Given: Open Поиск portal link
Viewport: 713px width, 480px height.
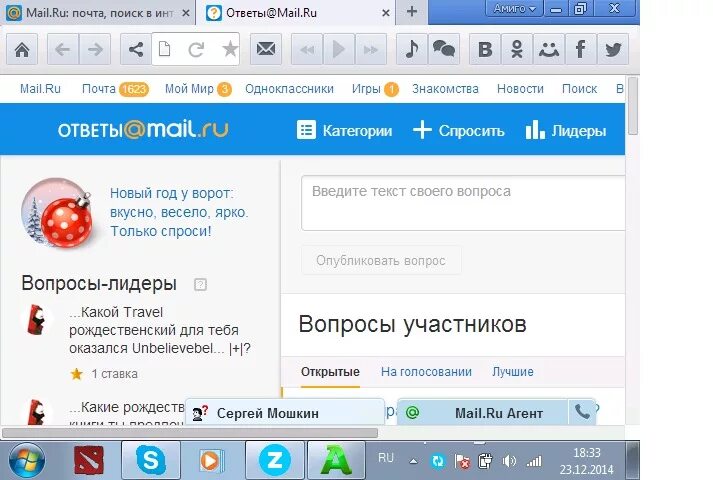Looking at the screenshot, I should (579, 89).
